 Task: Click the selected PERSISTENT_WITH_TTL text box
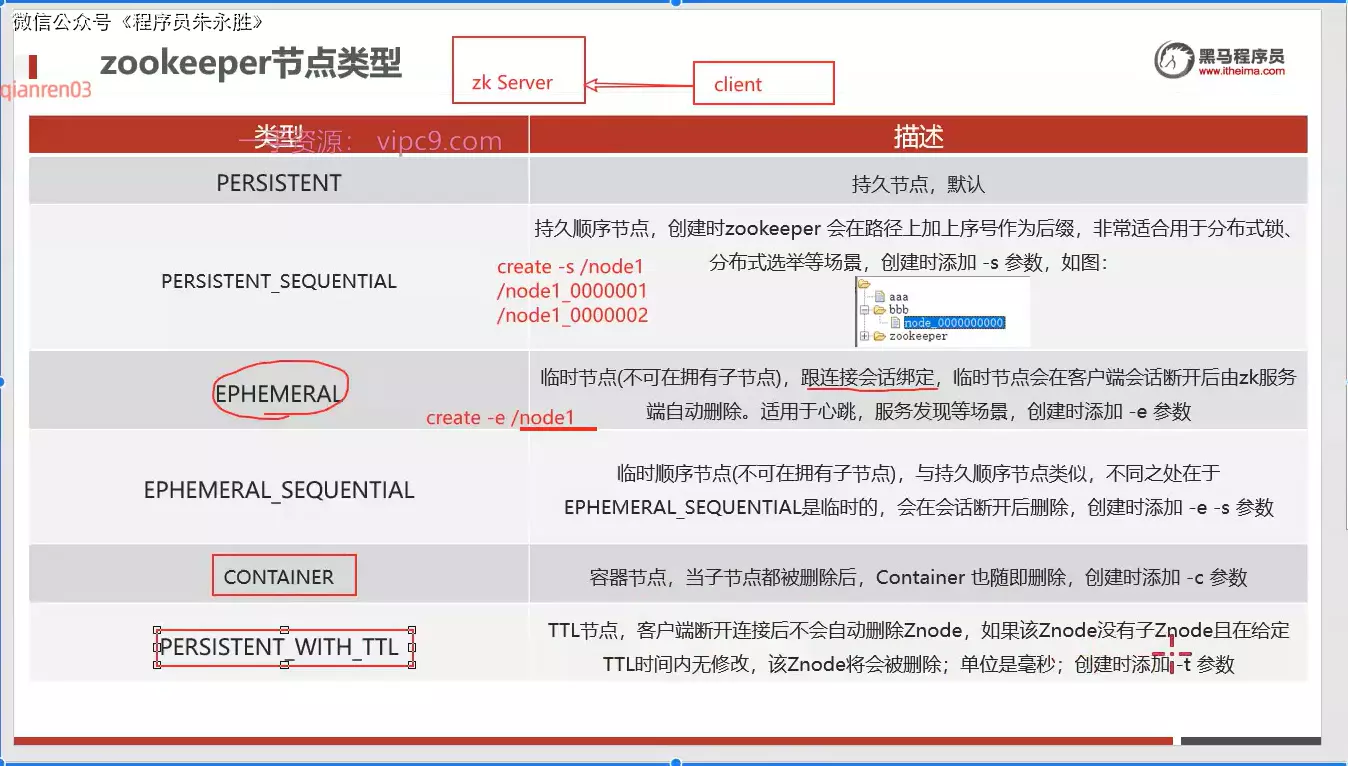285,647
